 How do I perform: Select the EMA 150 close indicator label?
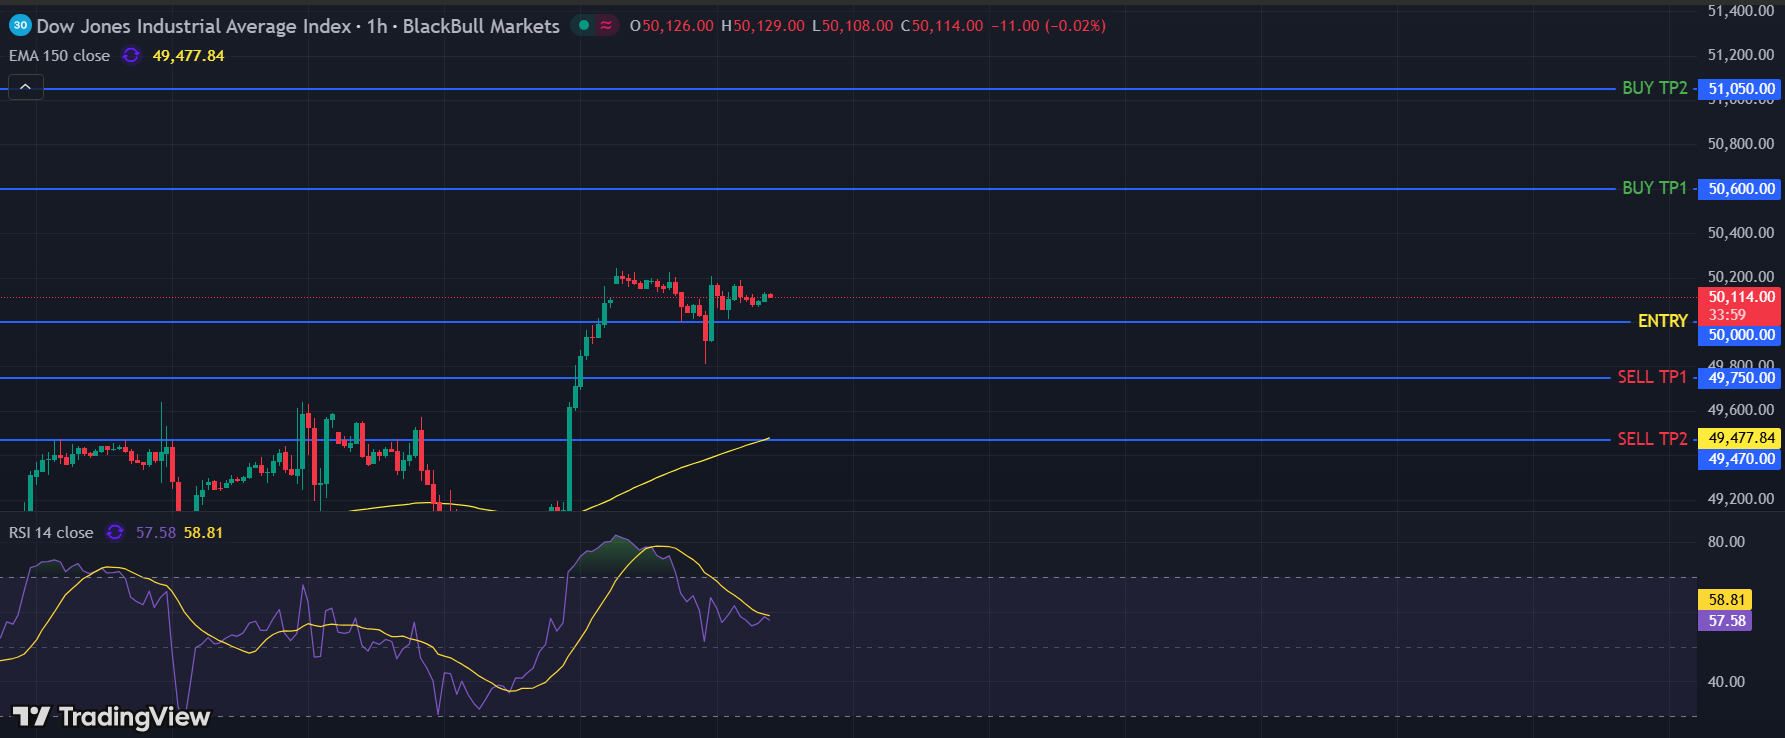tap(59, 56)
